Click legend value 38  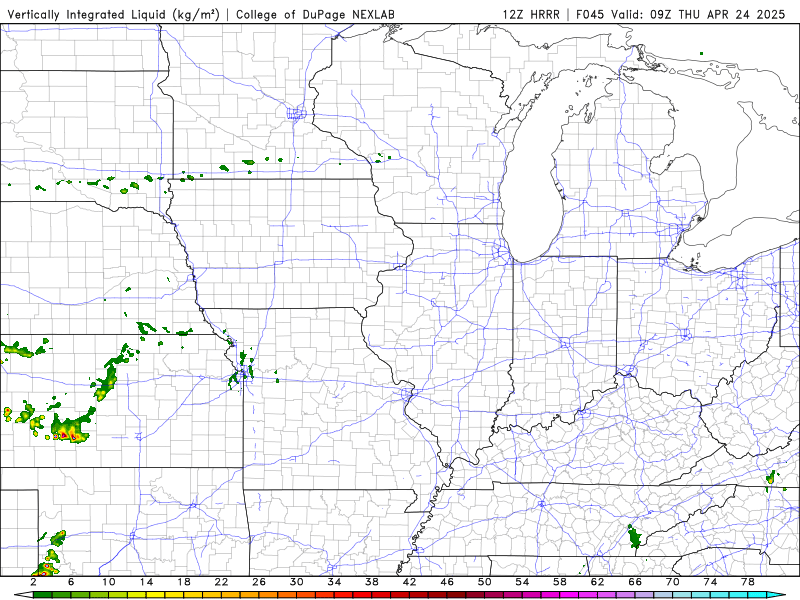(372, 582)
